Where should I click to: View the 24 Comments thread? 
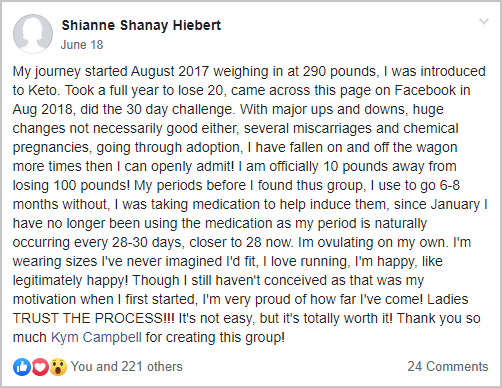pos(448,366)
